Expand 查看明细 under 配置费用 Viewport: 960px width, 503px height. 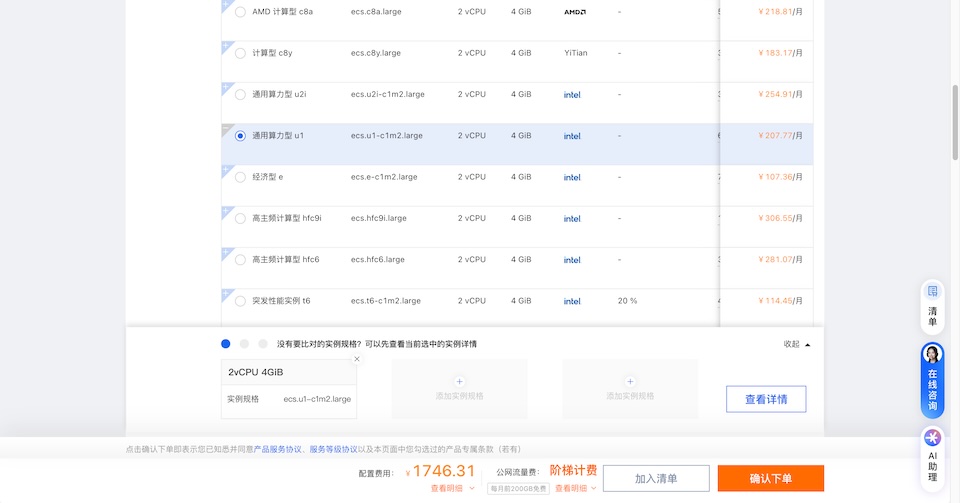tap(450, 488)
